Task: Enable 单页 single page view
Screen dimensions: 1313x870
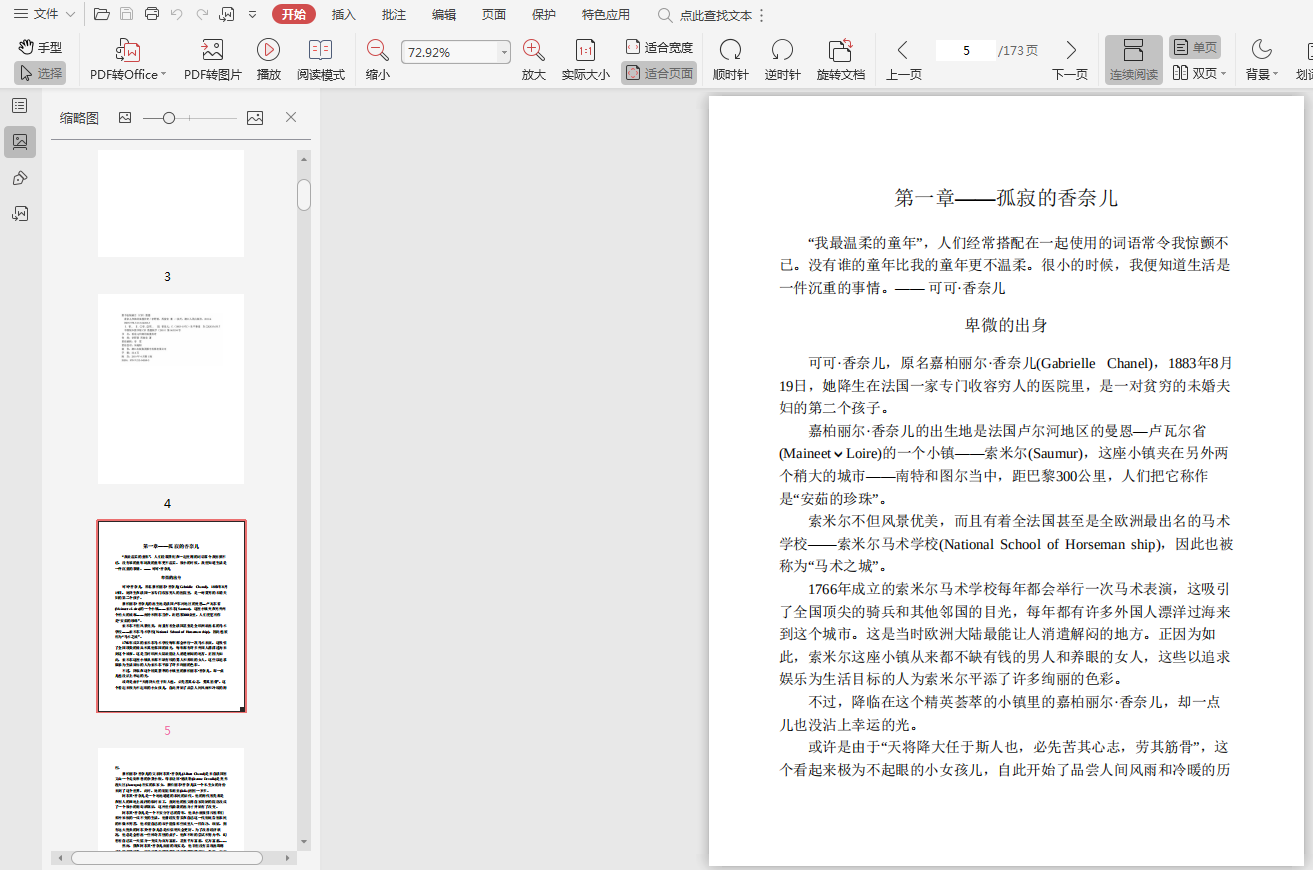Action: [1195, 47]
